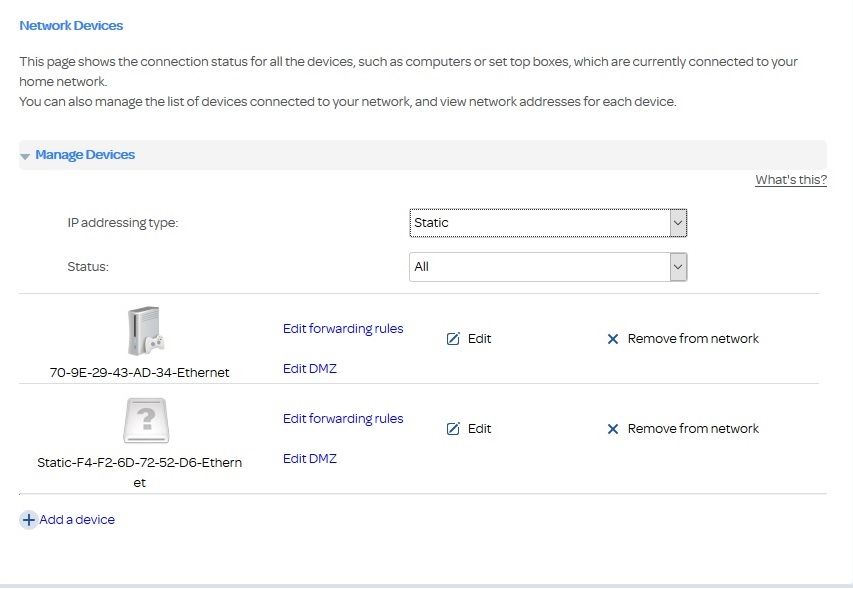Click the Network Devices page heading
Viewport: 853px width, 589px height.
pyautogui.click(x=71, y=25)
